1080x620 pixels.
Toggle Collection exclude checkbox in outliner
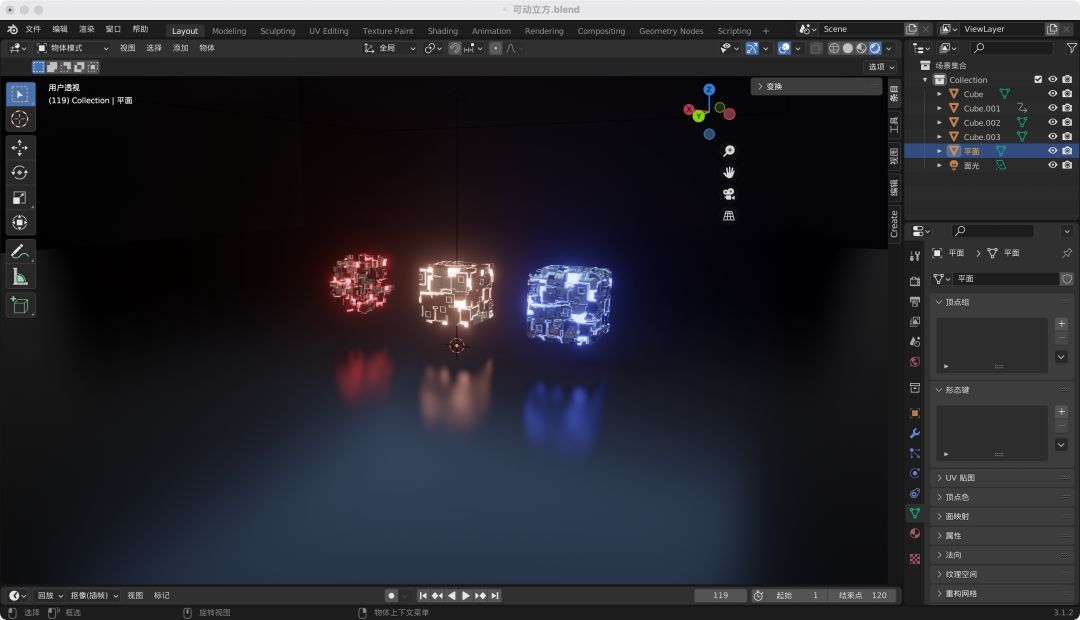[1038, 80]
